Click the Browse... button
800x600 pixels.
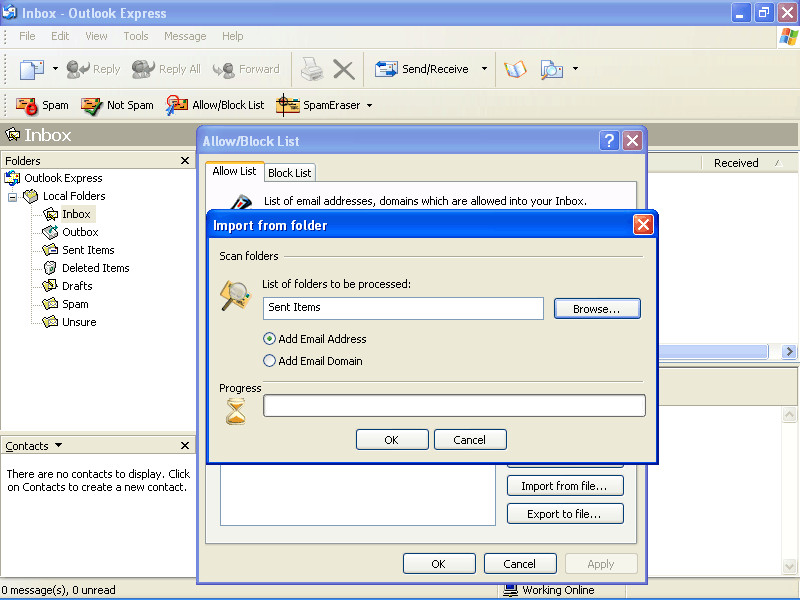click(597, 309)
